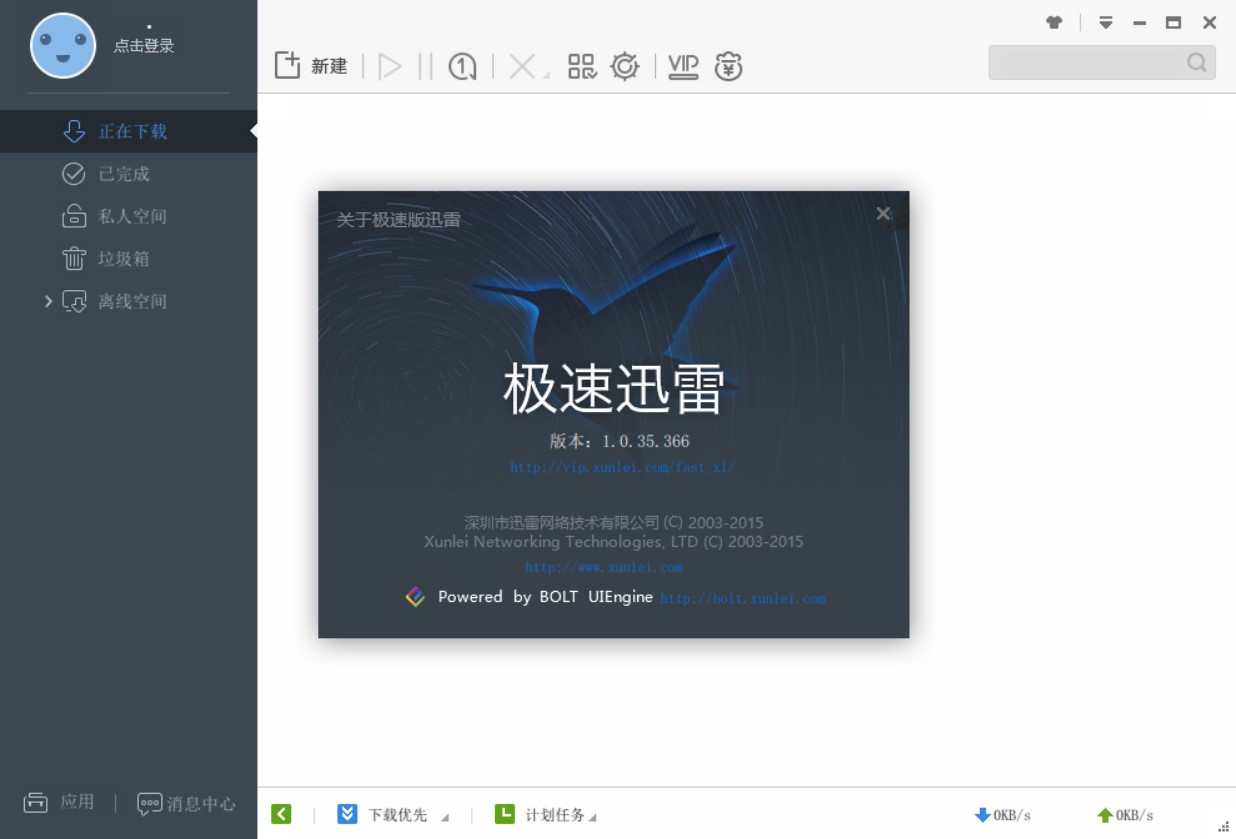Start download with the play icon
The image size is (1236, 839).
[390, 66]
